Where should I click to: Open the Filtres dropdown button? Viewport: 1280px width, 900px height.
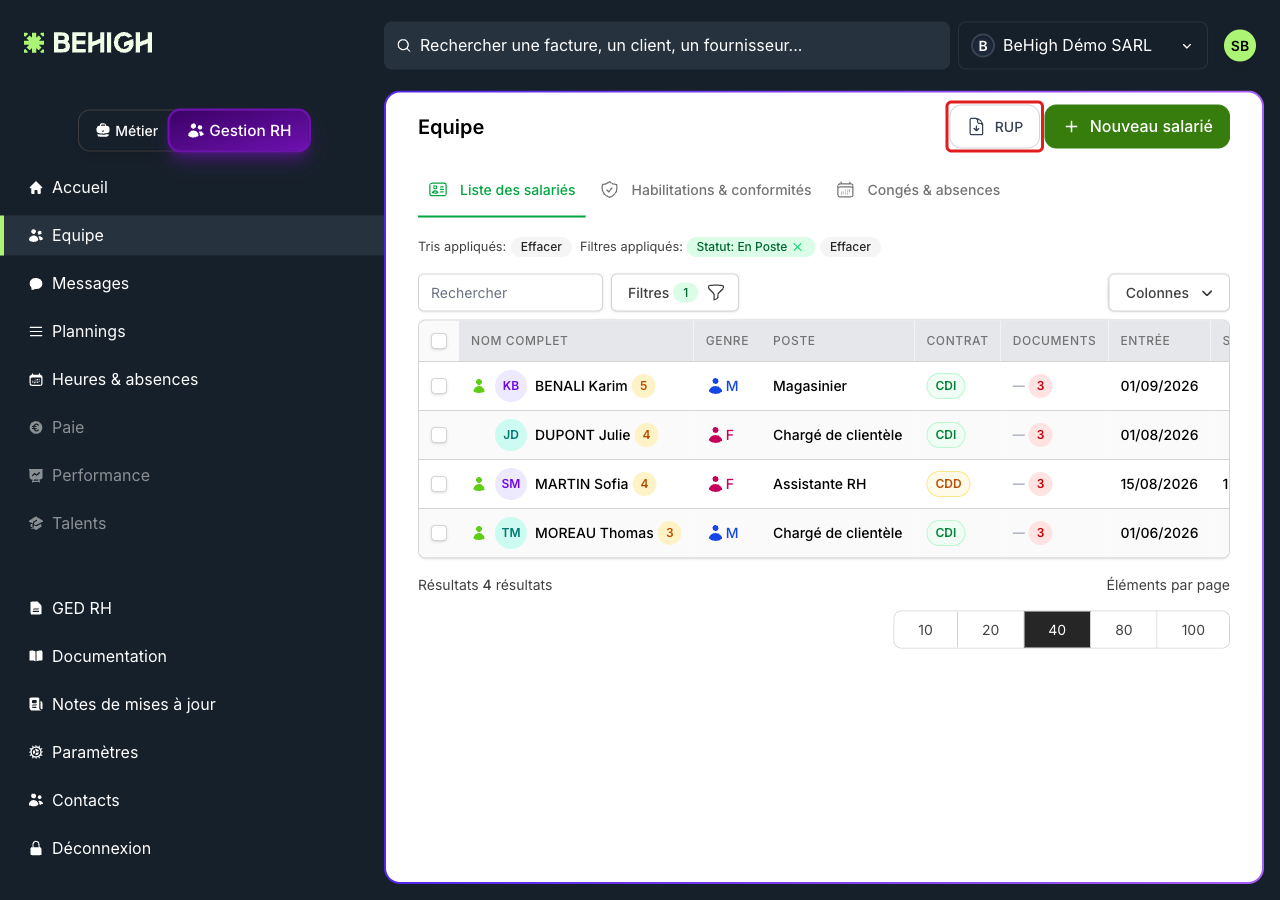(x=675, y=293)
